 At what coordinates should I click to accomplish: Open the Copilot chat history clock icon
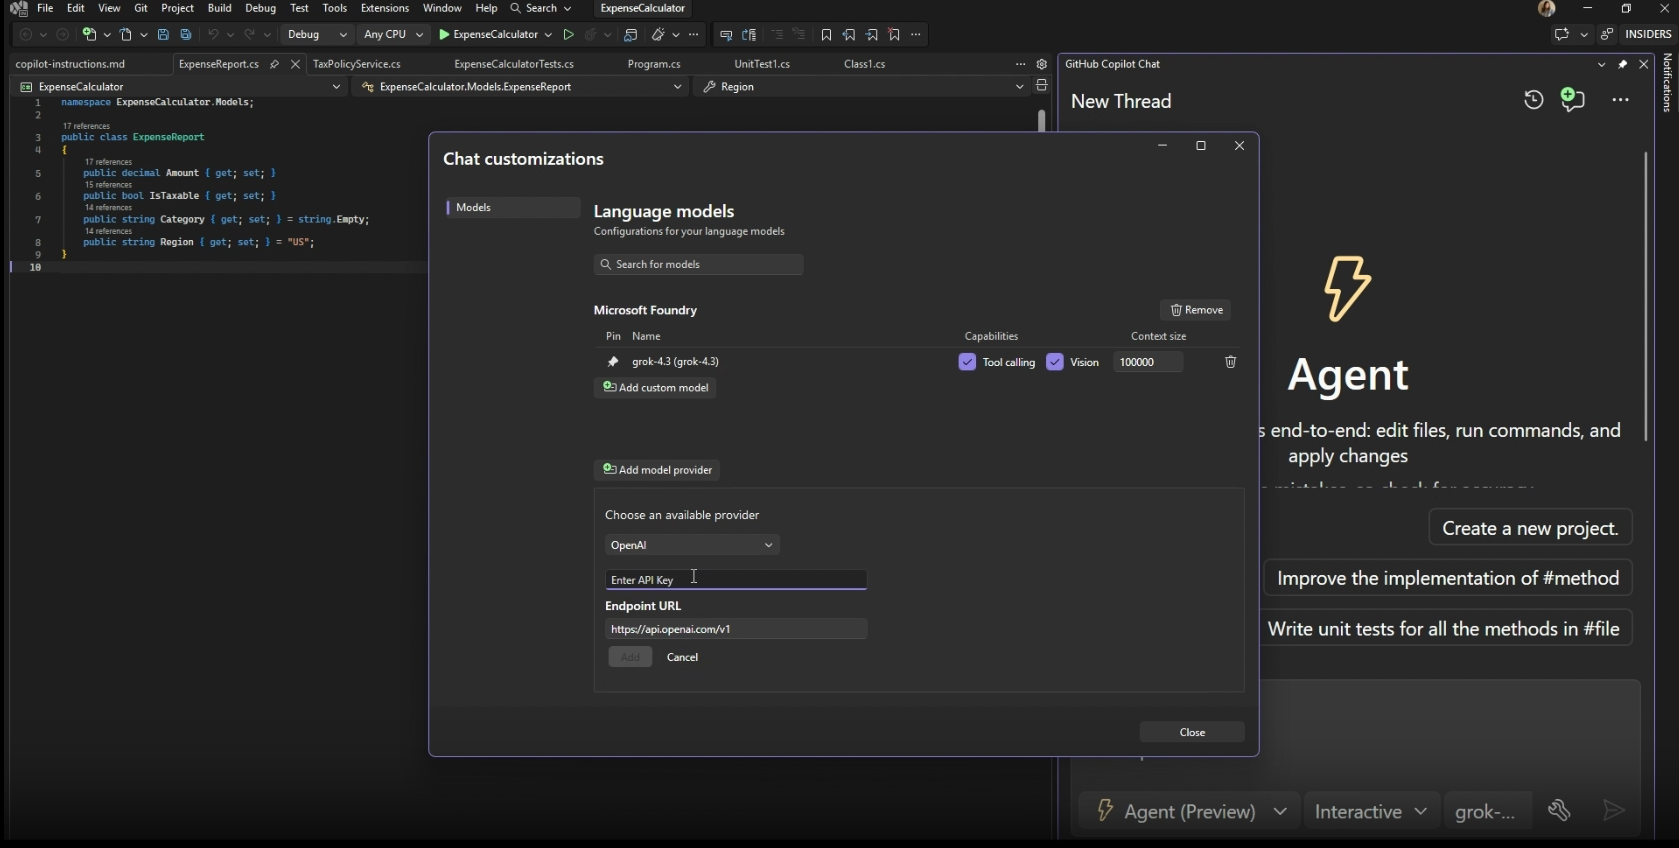[x=1534, y=100]
